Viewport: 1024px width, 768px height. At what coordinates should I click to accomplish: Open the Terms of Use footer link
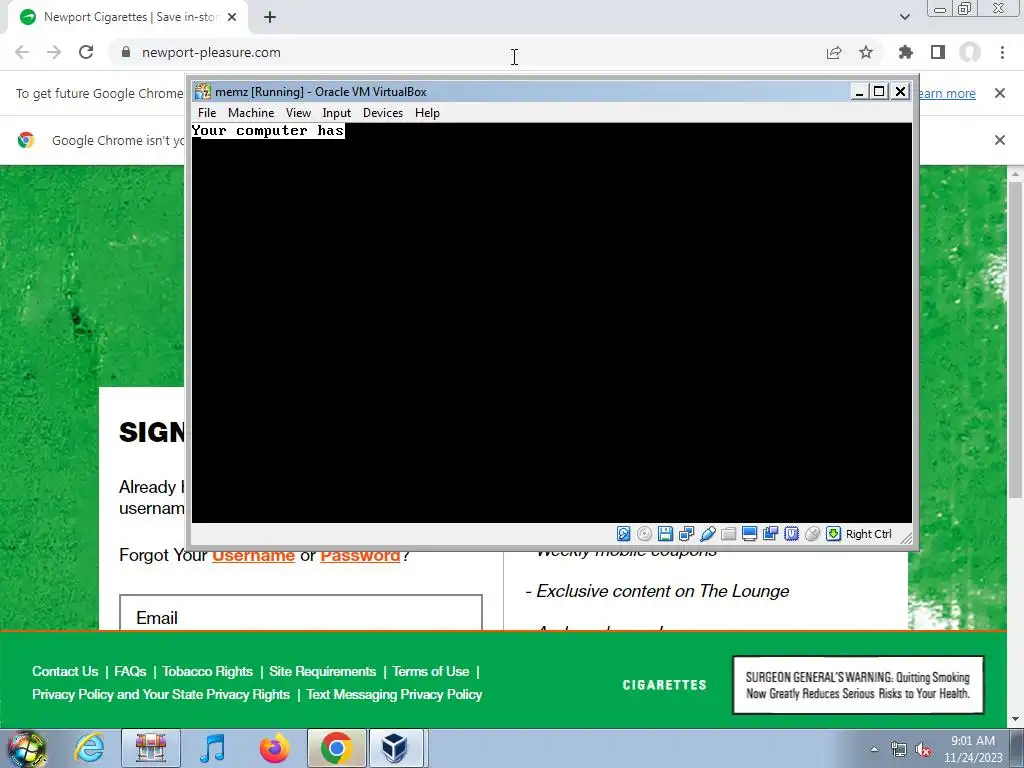click(x=430, y=671)
